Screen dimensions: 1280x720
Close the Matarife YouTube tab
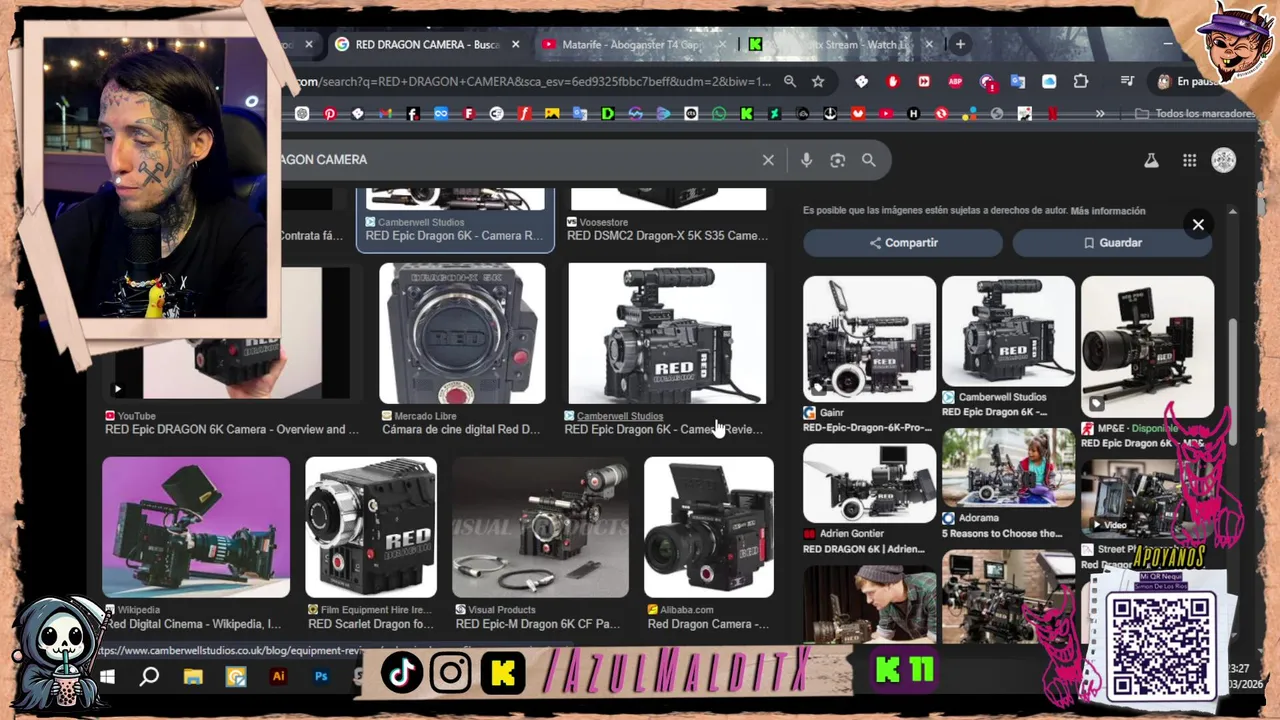723,45
